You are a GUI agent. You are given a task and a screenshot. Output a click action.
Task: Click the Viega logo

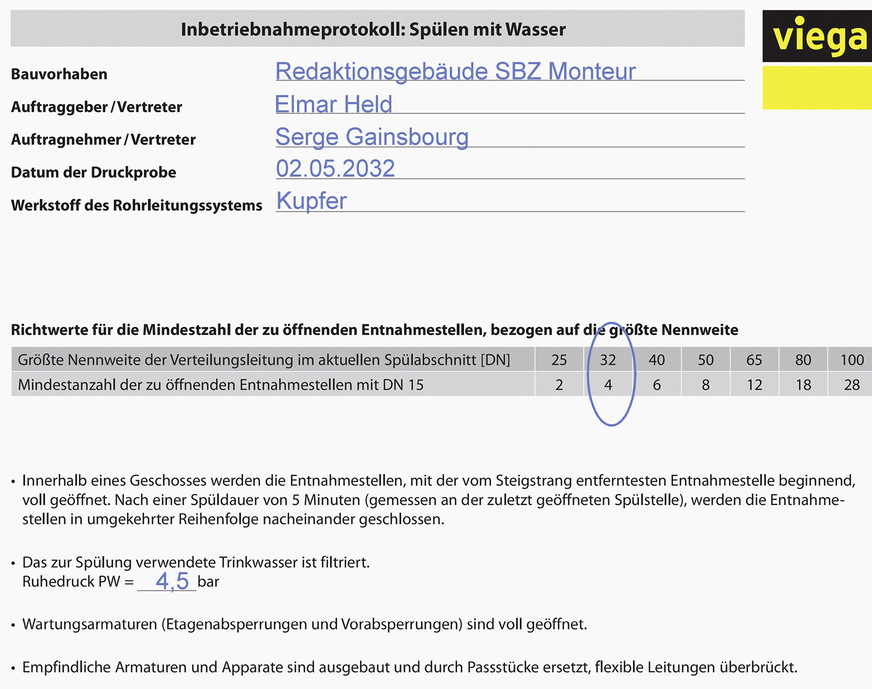pos(815,36)
